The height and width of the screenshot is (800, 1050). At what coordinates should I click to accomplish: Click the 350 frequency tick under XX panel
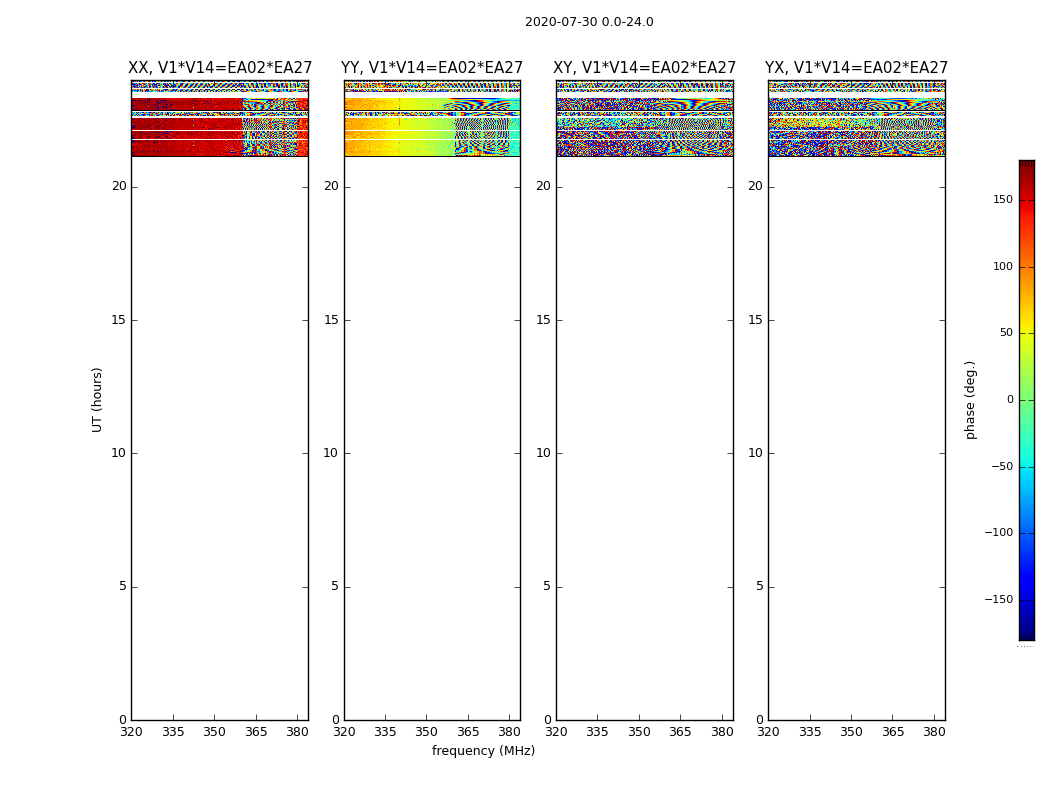(215, 732)
